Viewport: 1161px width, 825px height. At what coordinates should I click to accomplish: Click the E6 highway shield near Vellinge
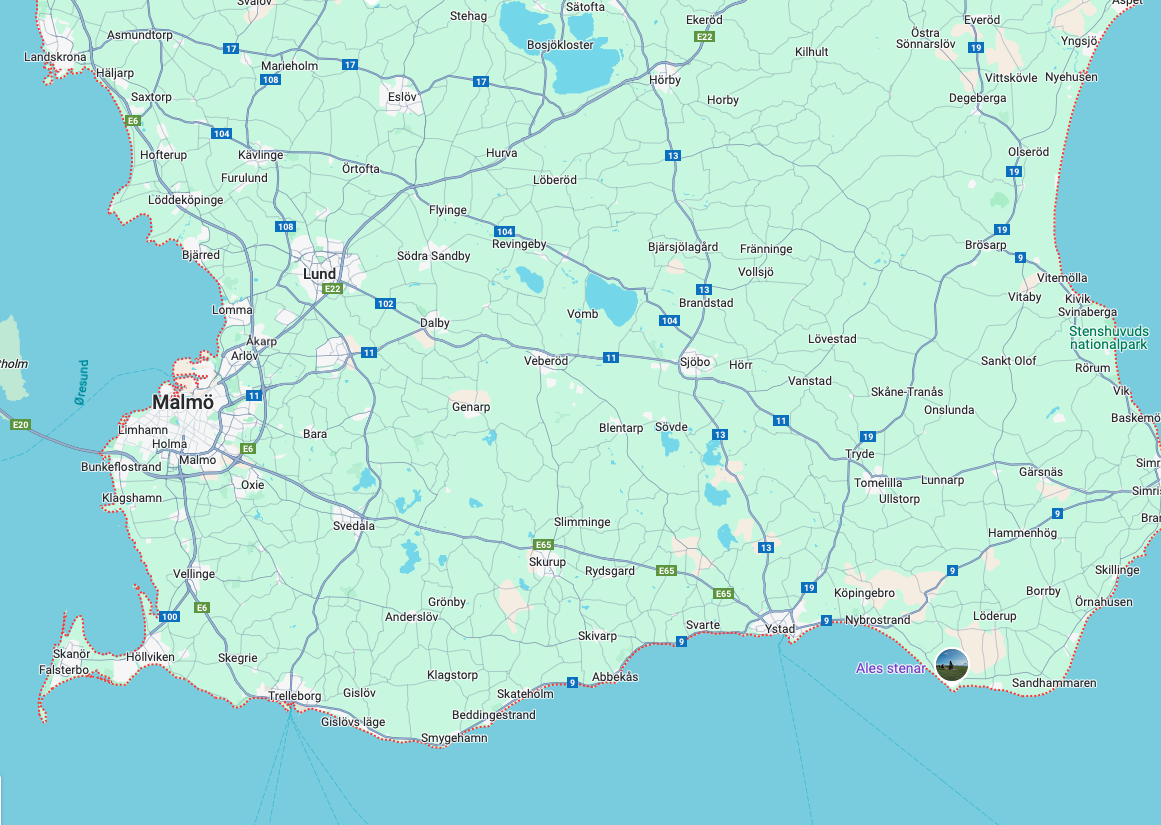[201, 605]
